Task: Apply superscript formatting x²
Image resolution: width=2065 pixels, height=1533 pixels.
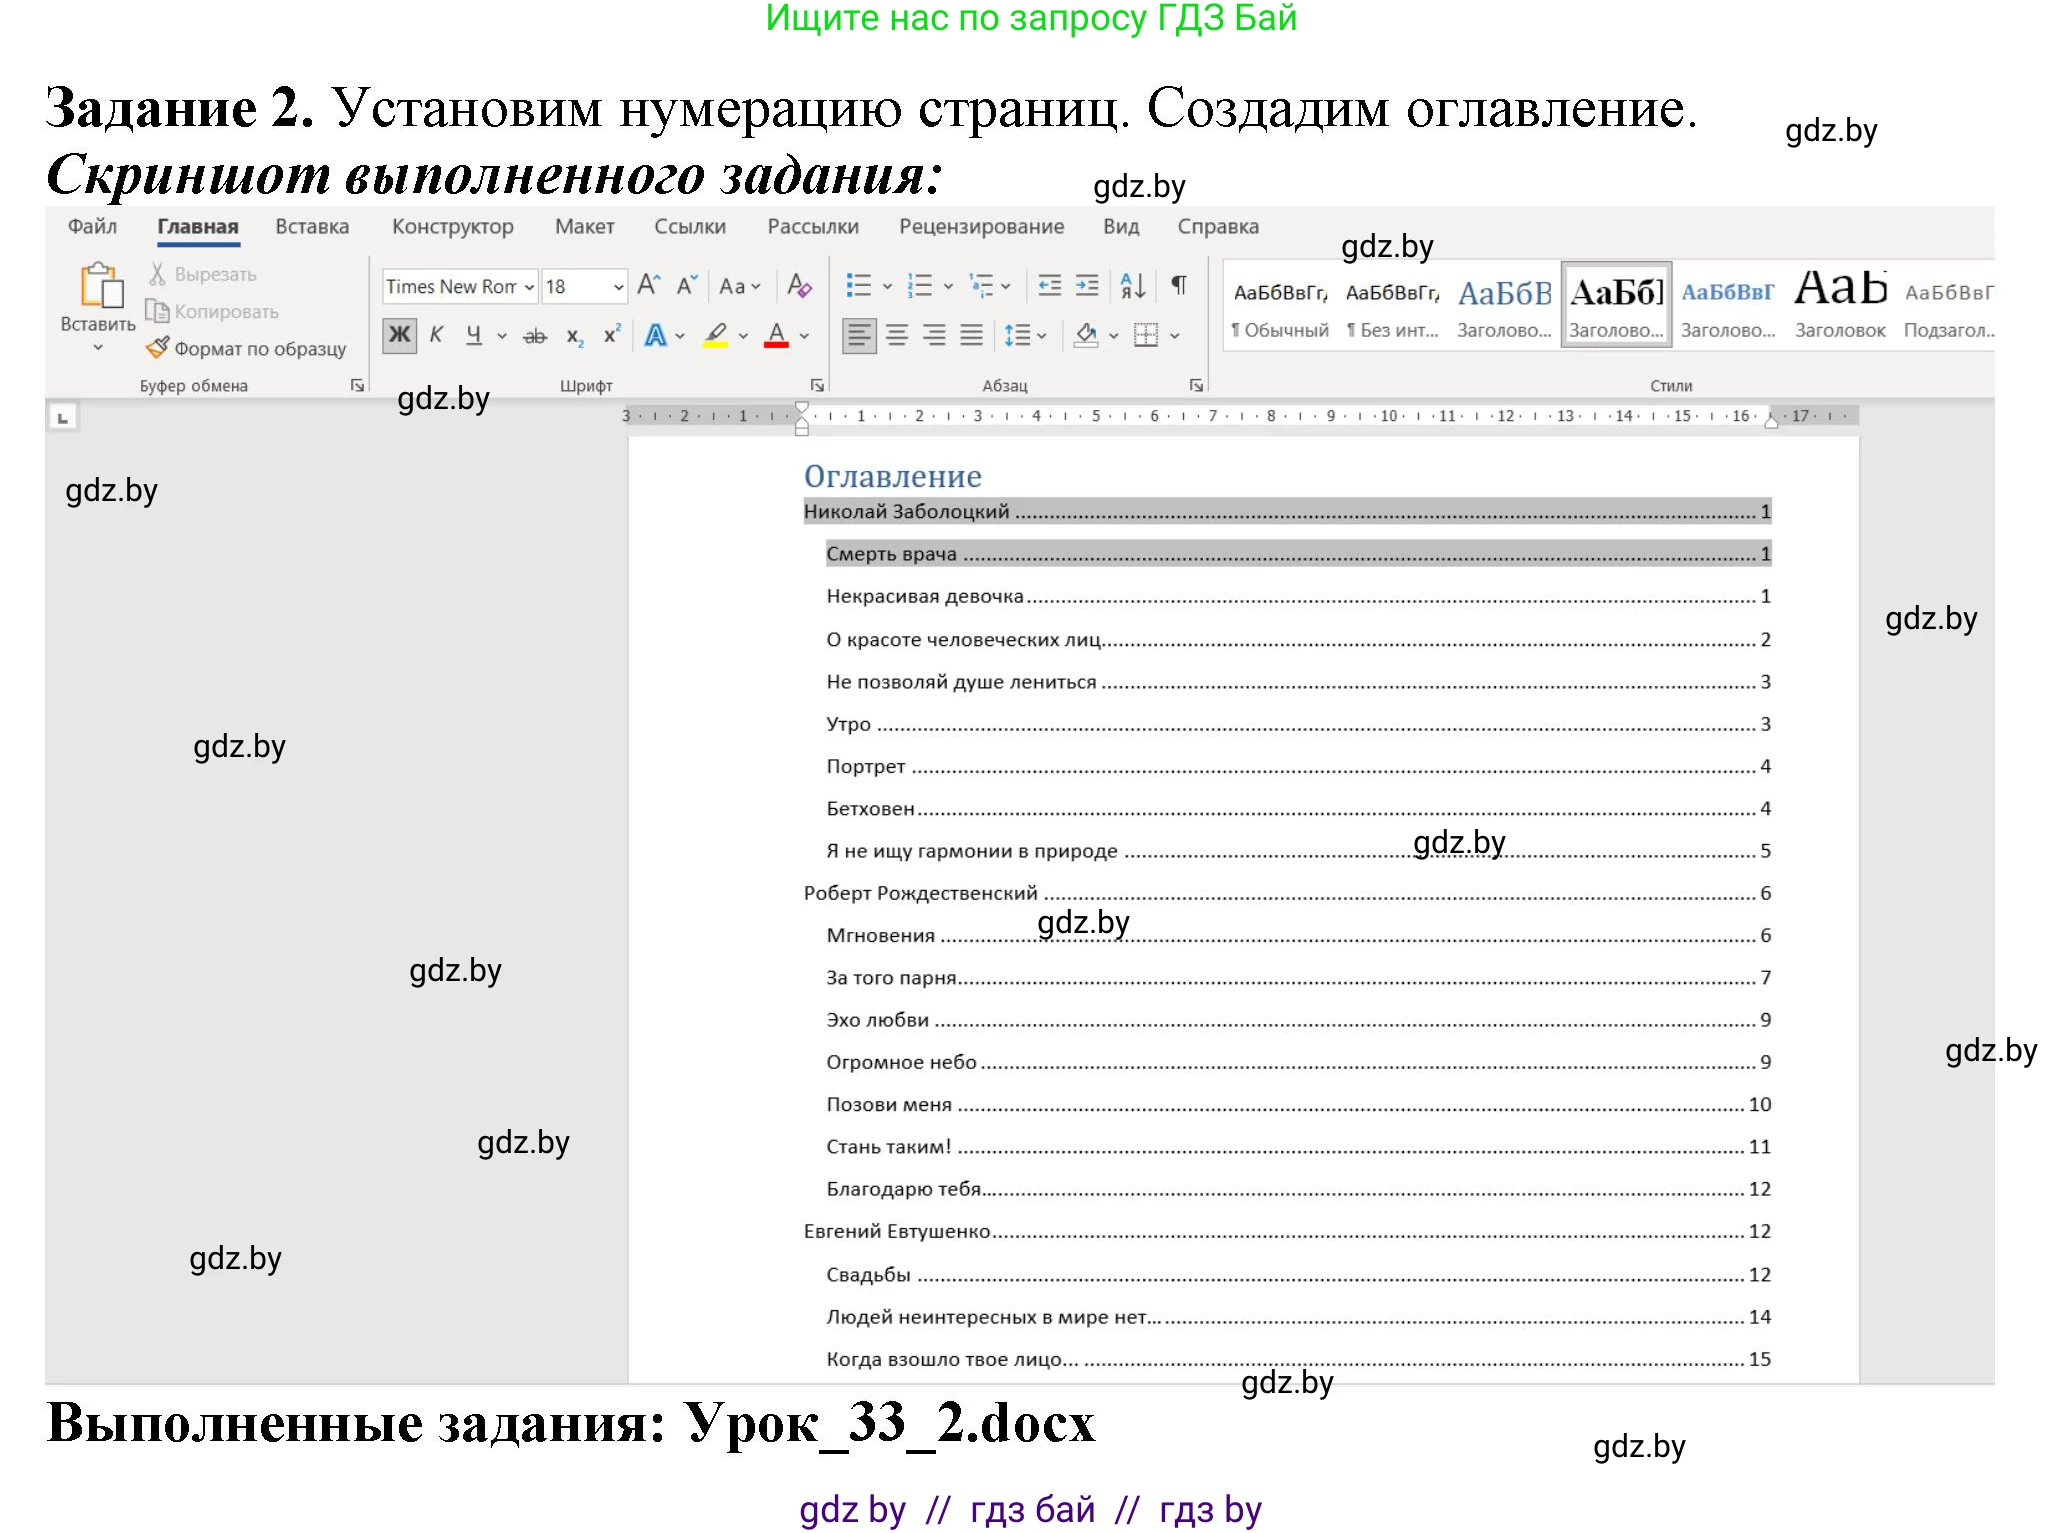Action: coord(613,334)
